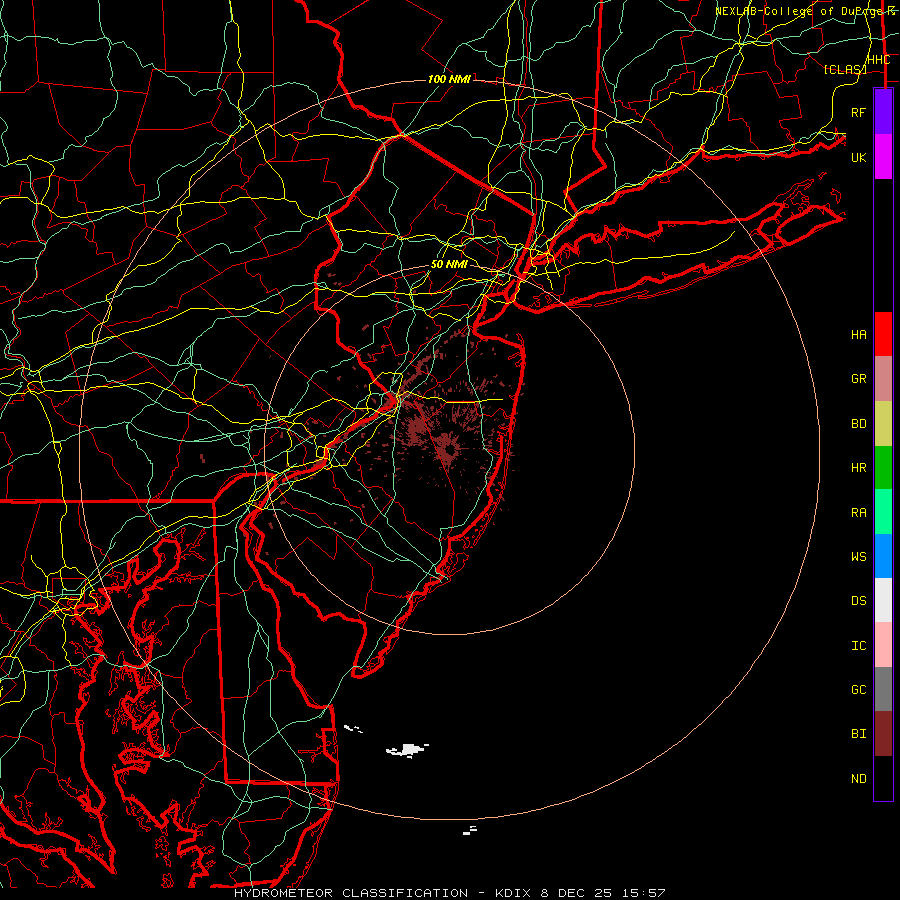Select the GR legend color block
Viewport: 900px width, 900px height.
pyautogui.click(x=883, y=378)
